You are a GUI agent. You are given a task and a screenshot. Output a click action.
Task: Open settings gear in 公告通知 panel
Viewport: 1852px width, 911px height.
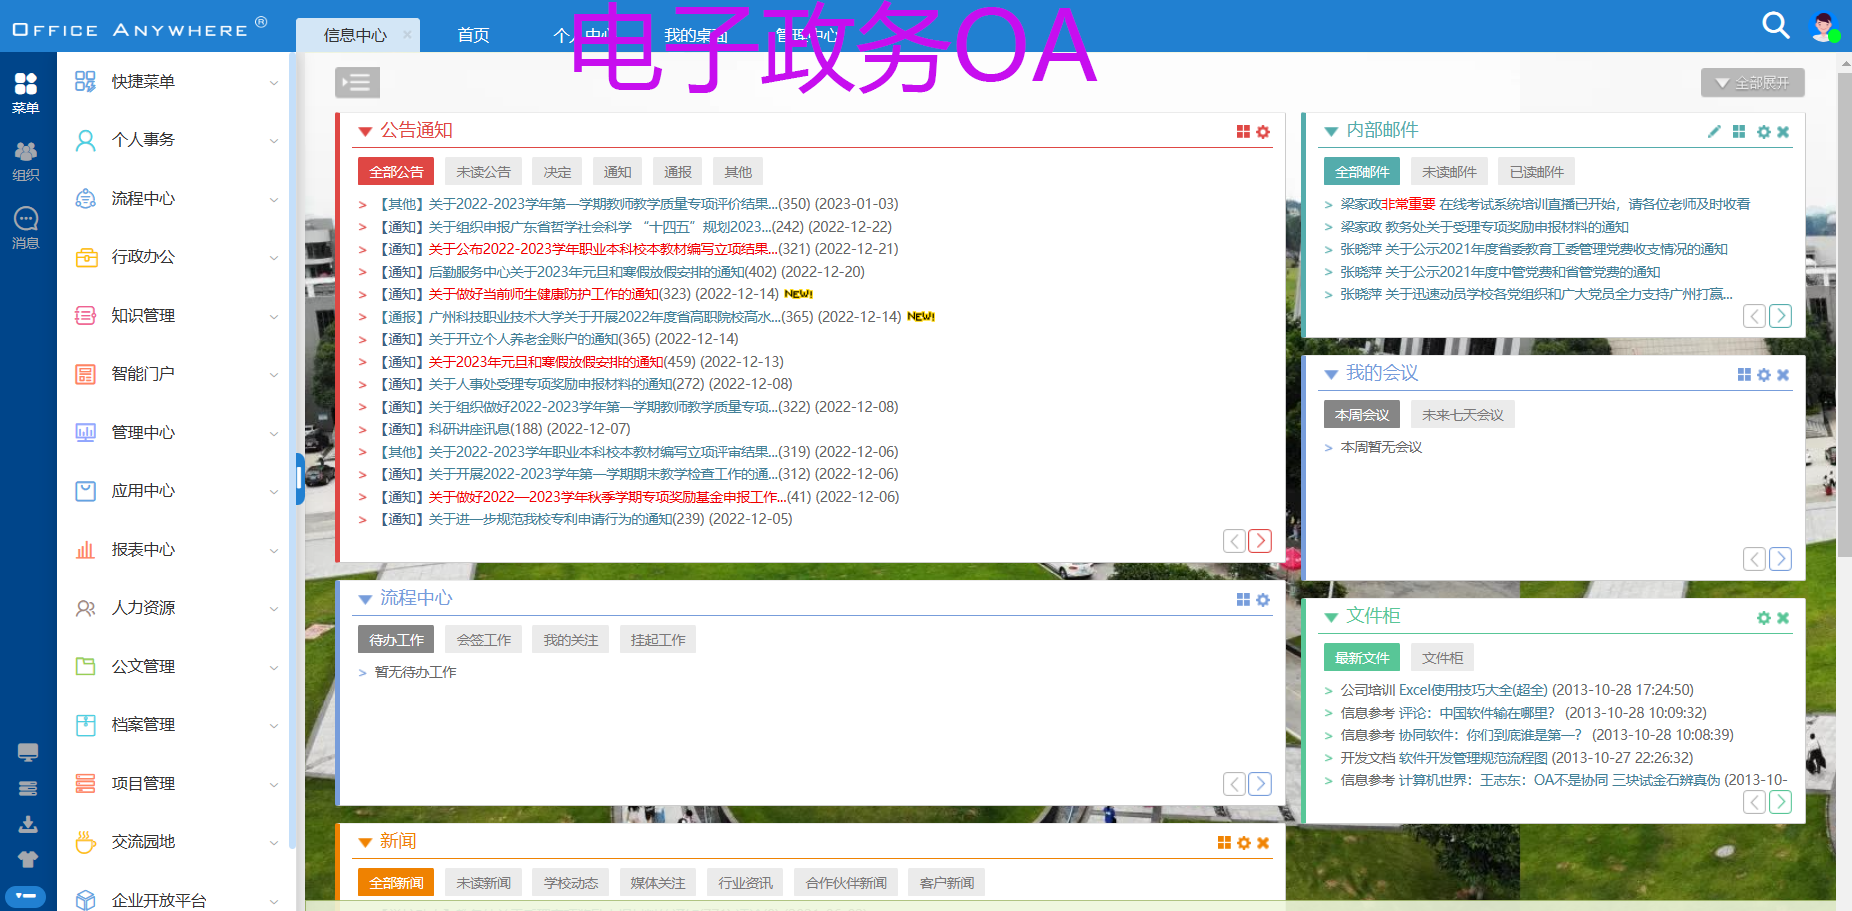point(1263,132)
